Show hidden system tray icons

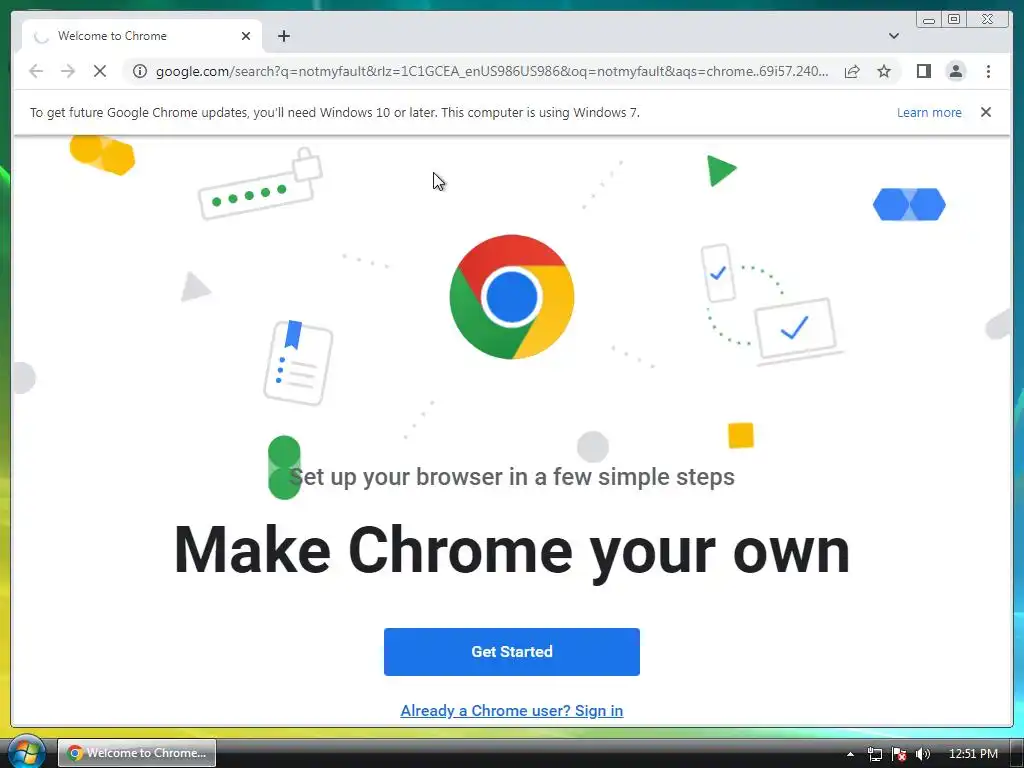(x=850, y=754)
